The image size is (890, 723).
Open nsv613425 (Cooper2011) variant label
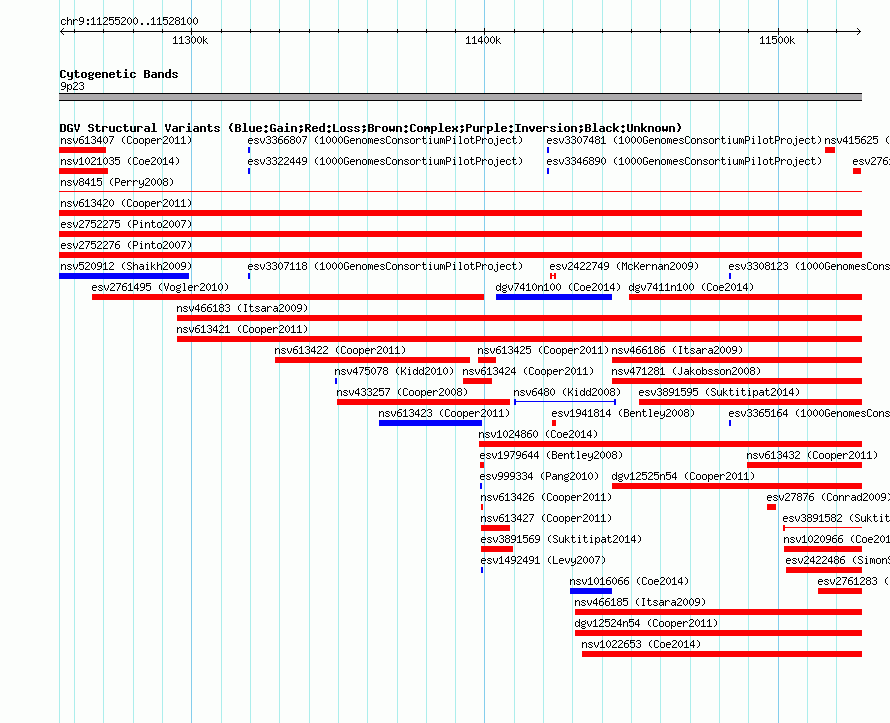(543, 350)
